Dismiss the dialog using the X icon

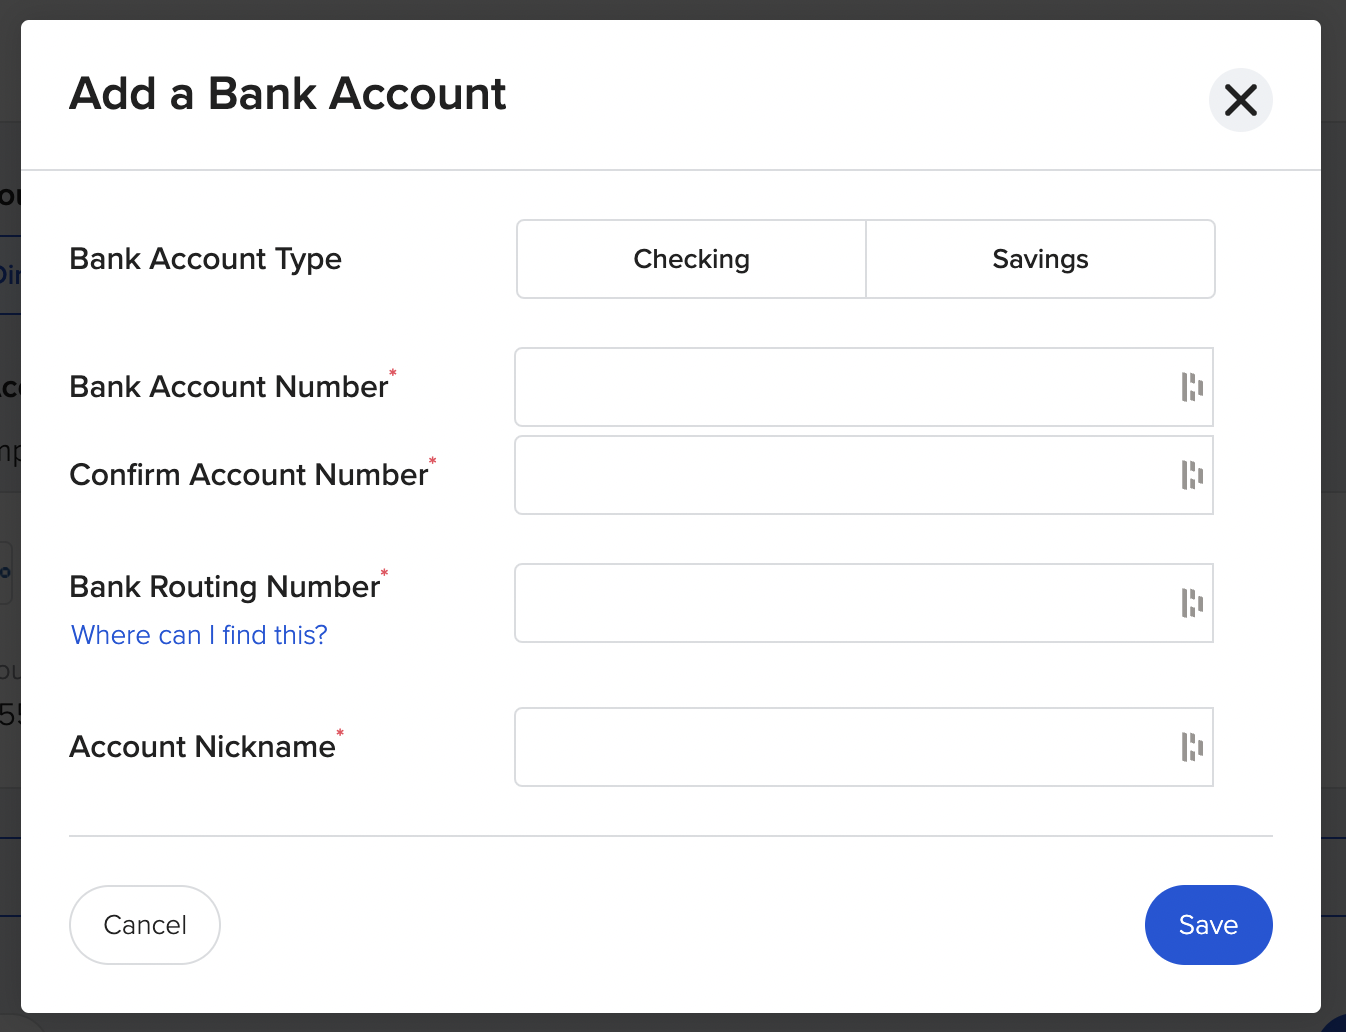pos(1241,100)
